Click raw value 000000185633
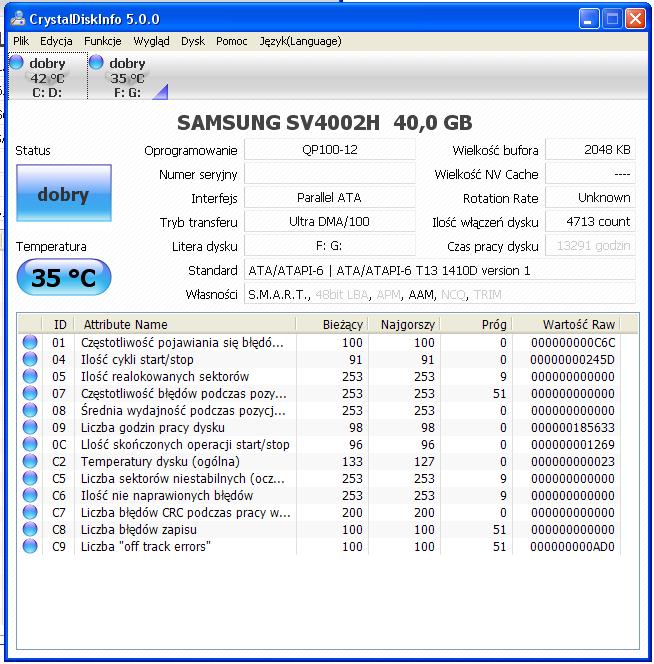The height and width of the screenshot is (664, 654). pos(573,427)
